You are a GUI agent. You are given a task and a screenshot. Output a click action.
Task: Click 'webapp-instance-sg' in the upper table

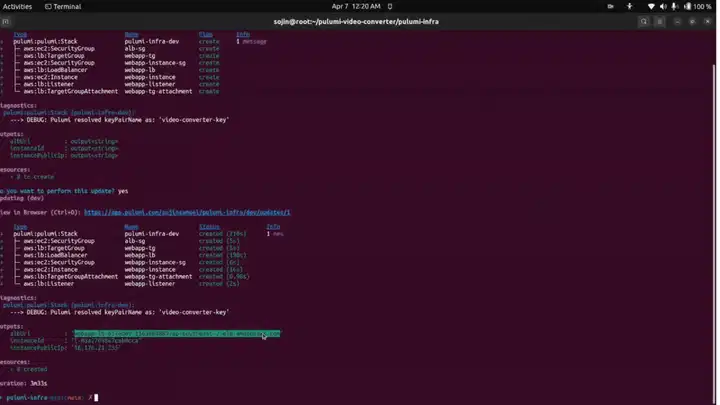[155, 63]
